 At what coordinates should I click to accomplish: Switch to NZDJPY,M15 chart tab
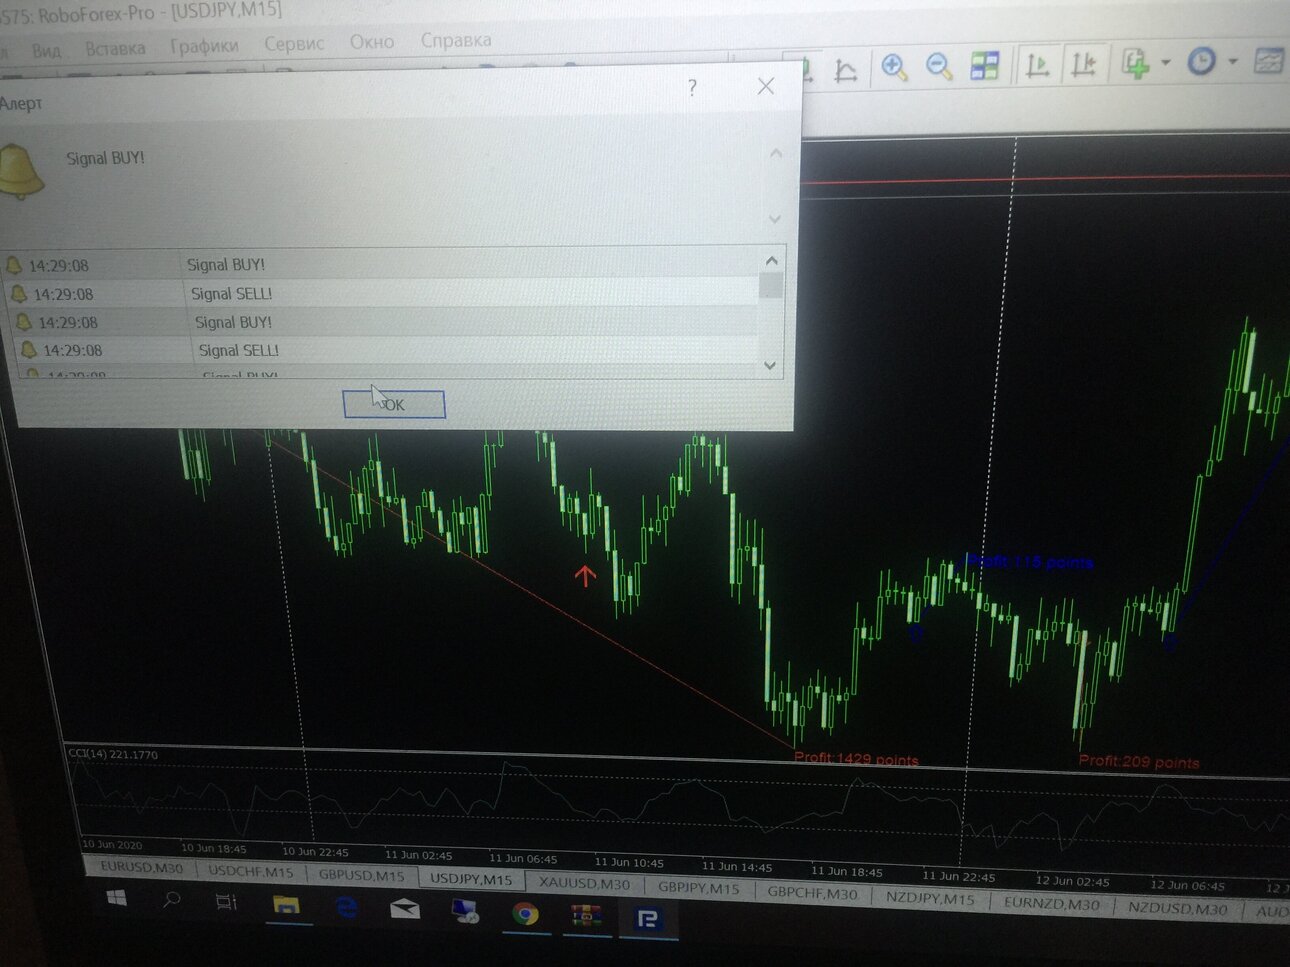pos(930,898)
